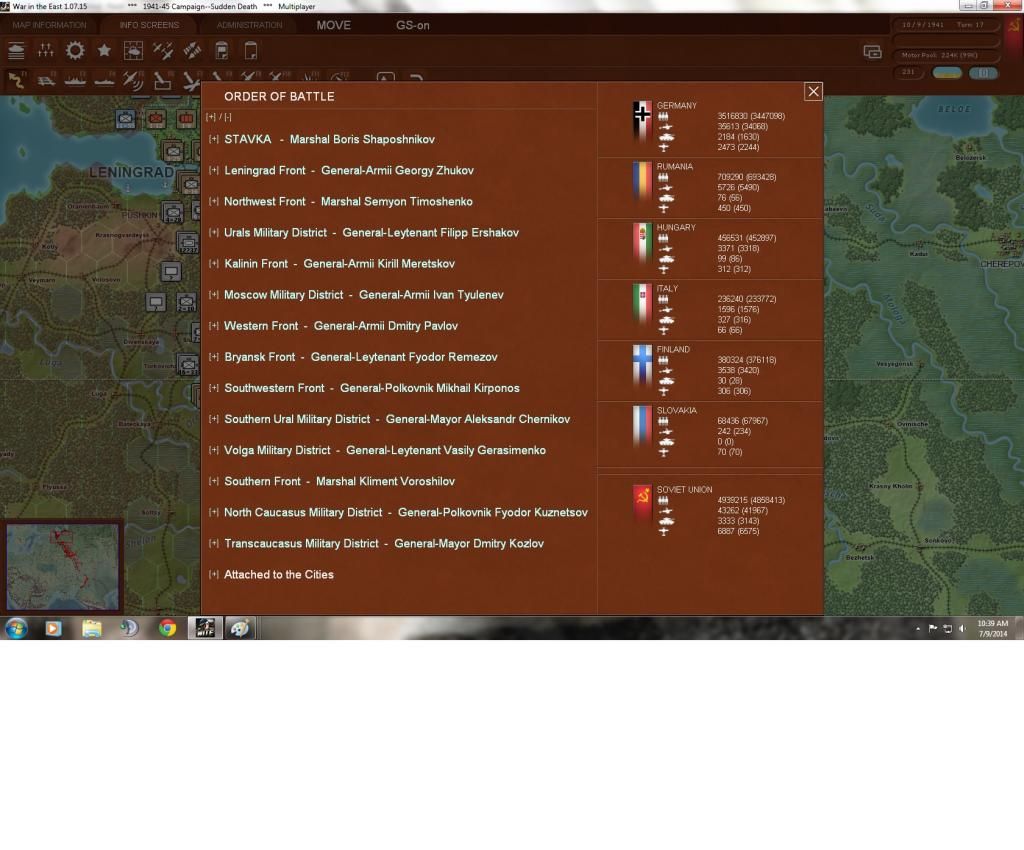Click the minimap in the lower left
1024x850 pixels.
(x=63, y=567)
